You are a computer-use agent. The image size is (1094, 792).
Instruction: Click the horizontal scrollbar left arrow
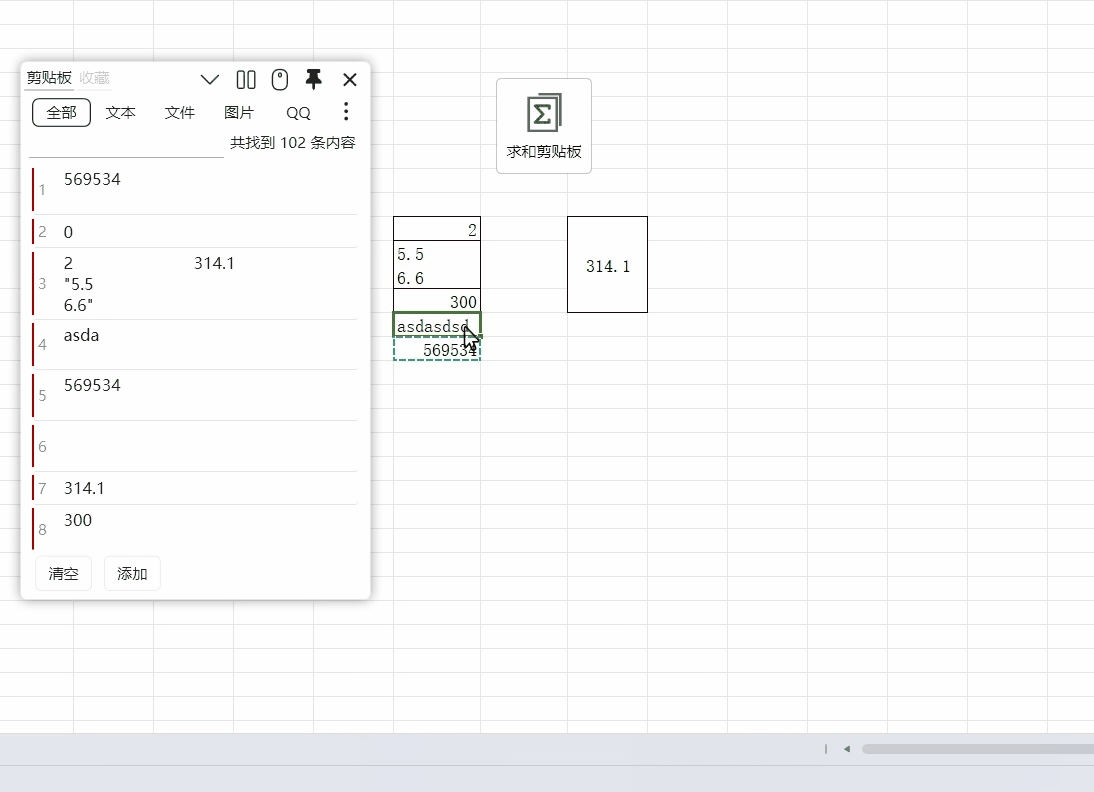coord(847,749)
